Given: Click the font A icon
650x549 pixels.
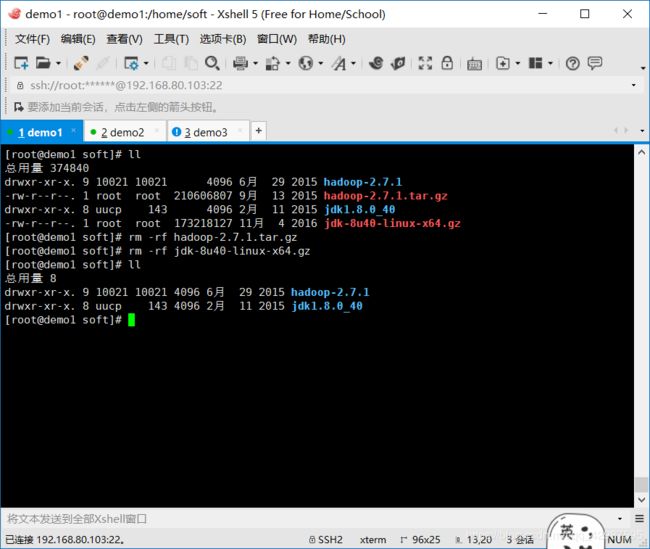Looking at the screenshot, I should click(339, 63).
